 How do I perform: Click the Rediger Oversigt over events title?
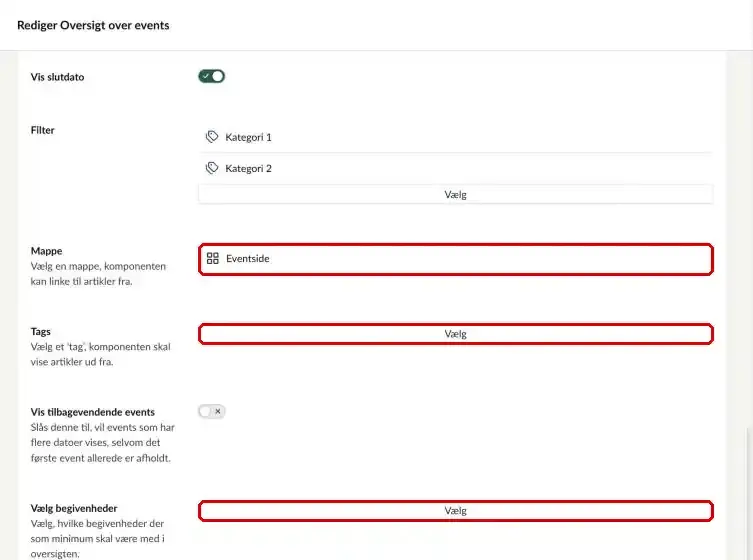coord(93,25)
